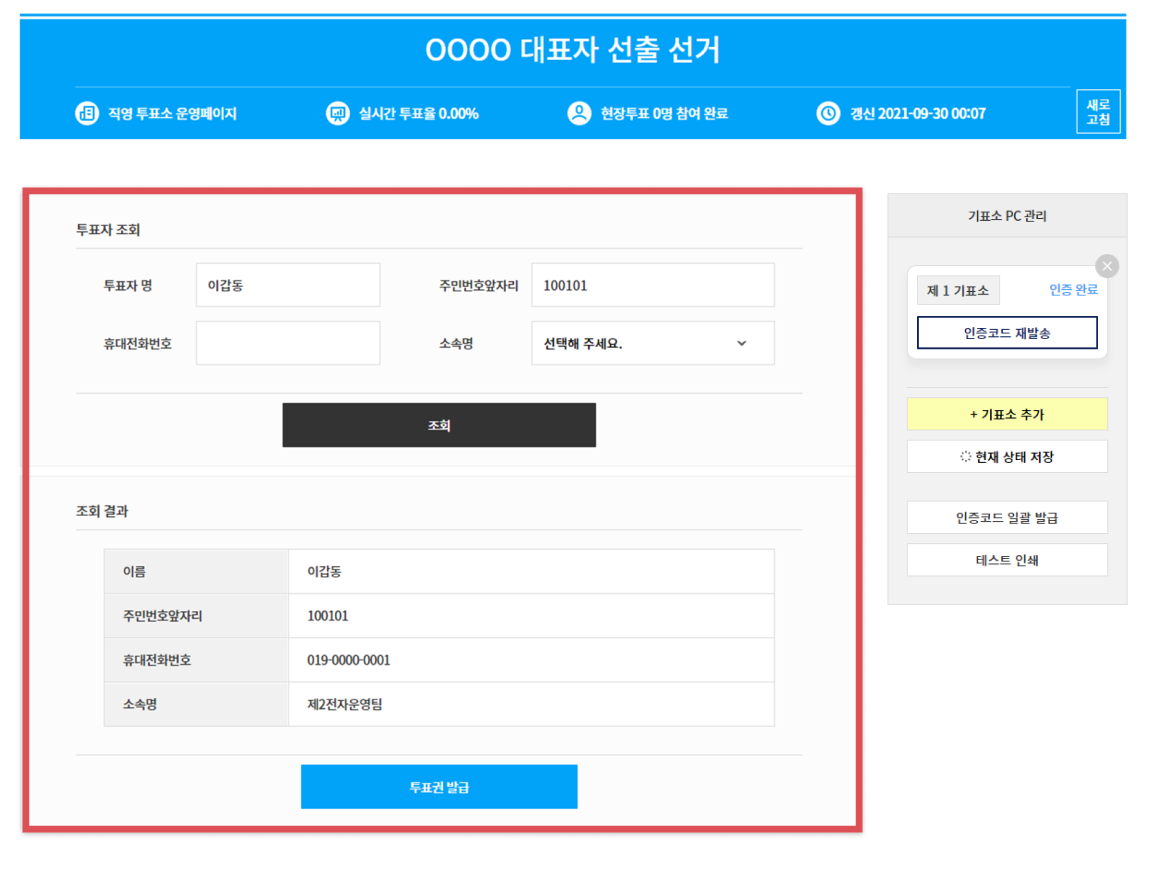The height and width of the screenshot is (882, 1152).
Task: Click the 투표자 명 input field
Action: tap(288, 285)
